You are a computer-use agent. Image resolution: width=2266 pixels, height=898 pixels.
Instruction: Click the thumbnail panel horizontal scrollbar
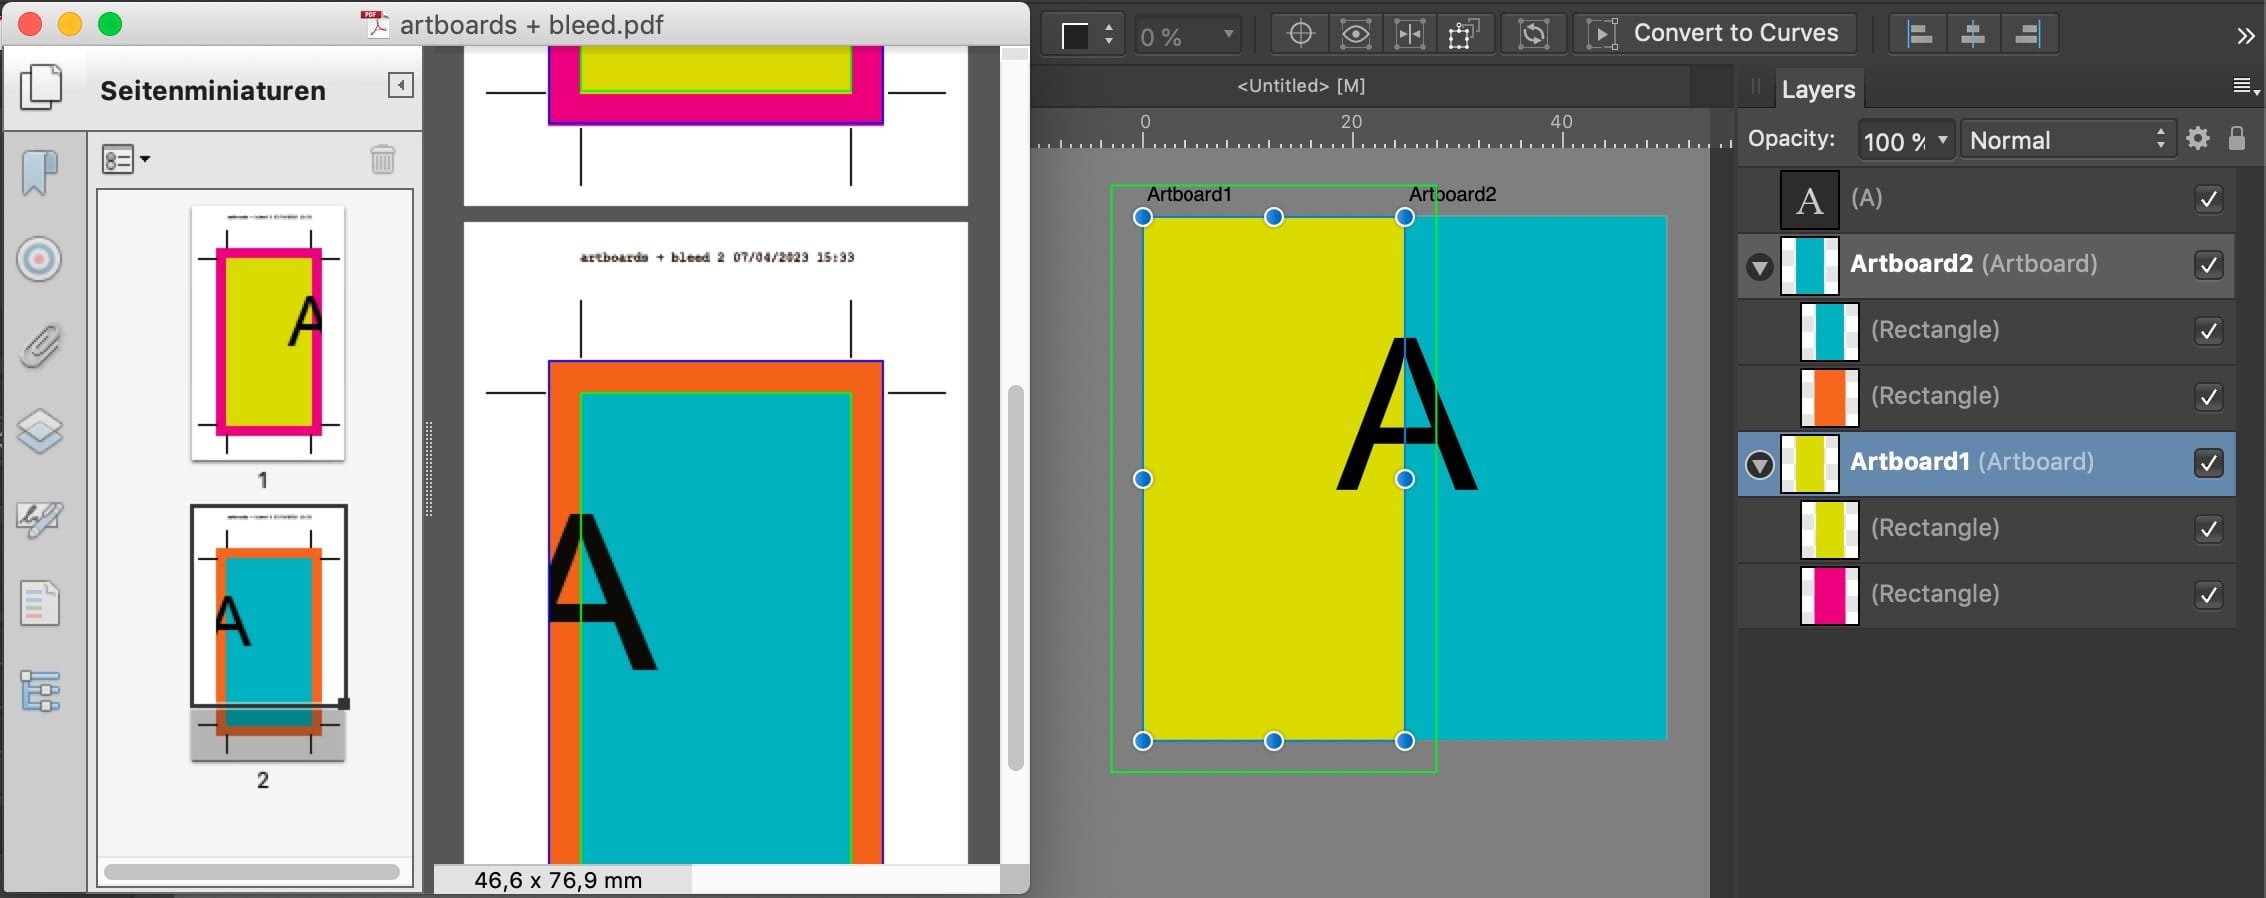tap(252, 872)
